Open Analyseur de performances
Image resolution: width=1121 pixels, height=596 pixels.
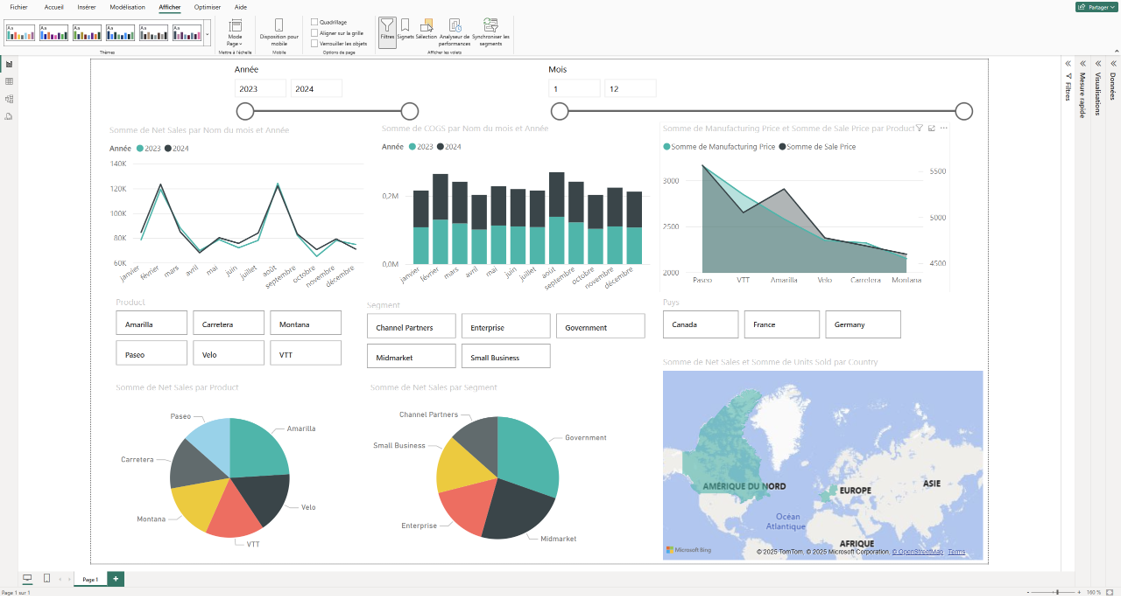click(x=454, y=30)
